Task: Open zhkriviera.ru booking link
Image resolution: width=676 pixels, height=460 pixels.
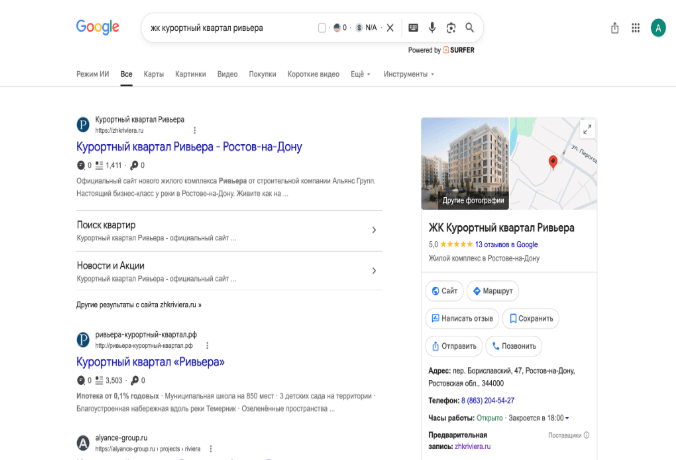Action: (473, 447)
